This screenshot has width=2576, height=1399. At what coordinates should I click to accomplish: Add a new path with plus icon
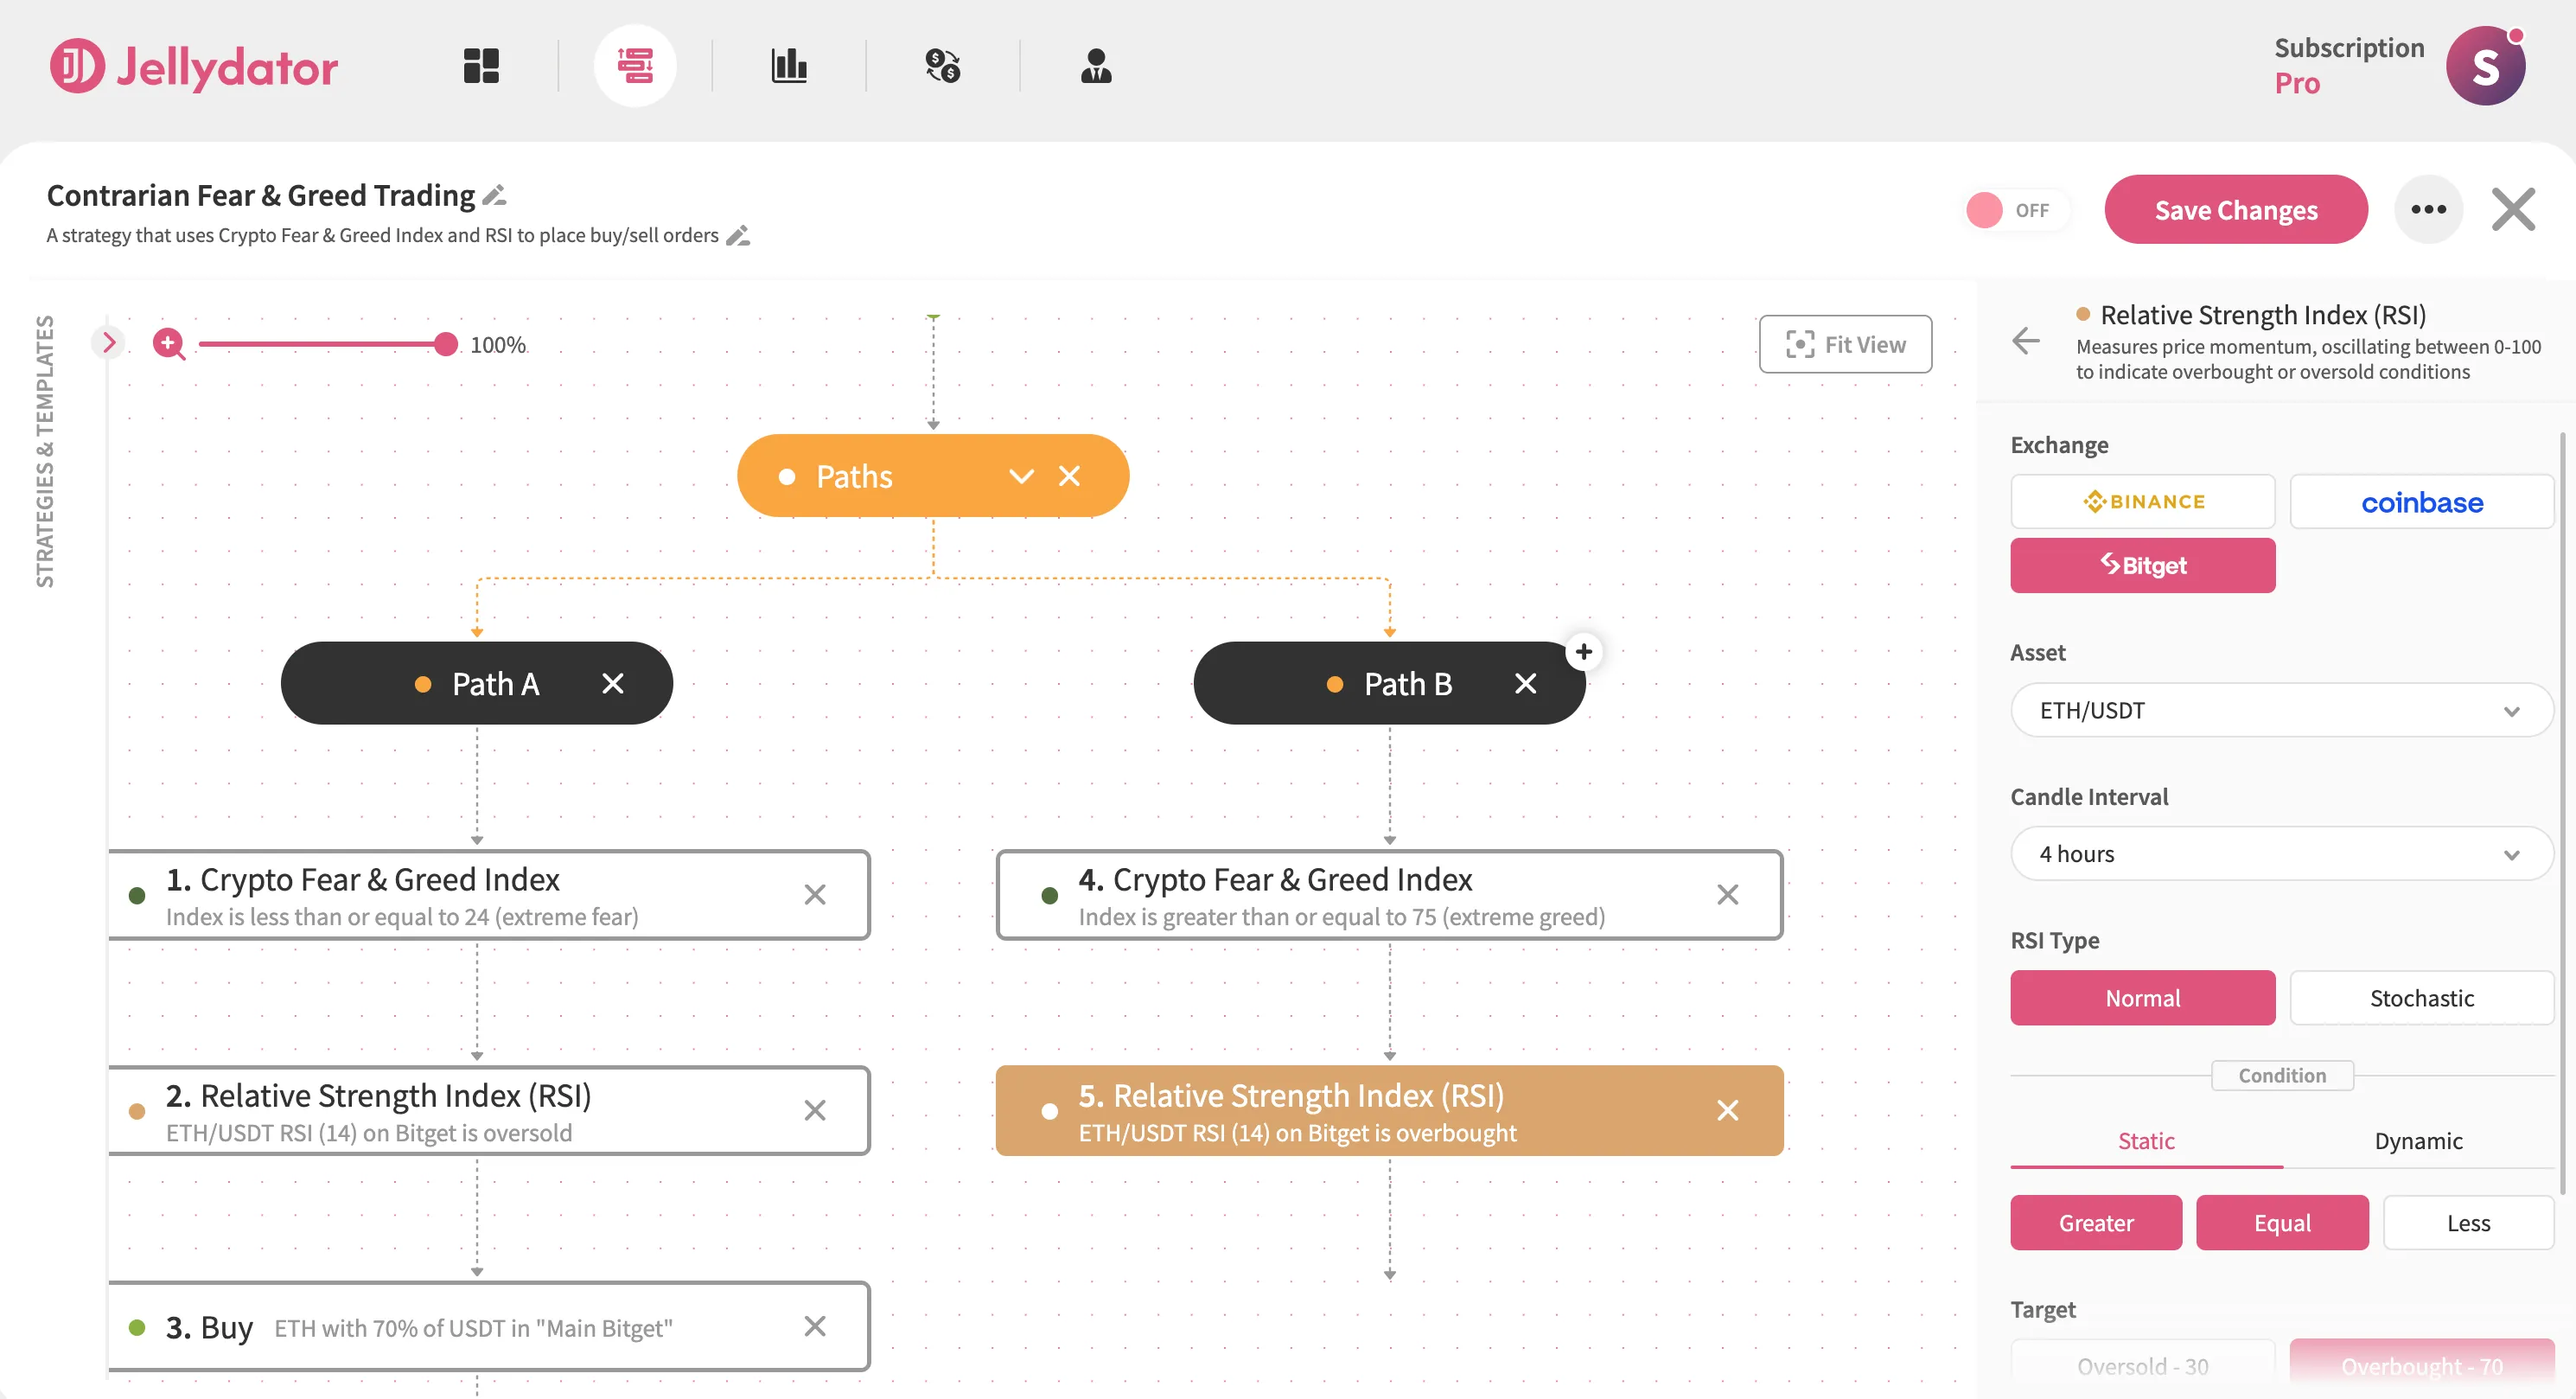(x=1584, y=652)
